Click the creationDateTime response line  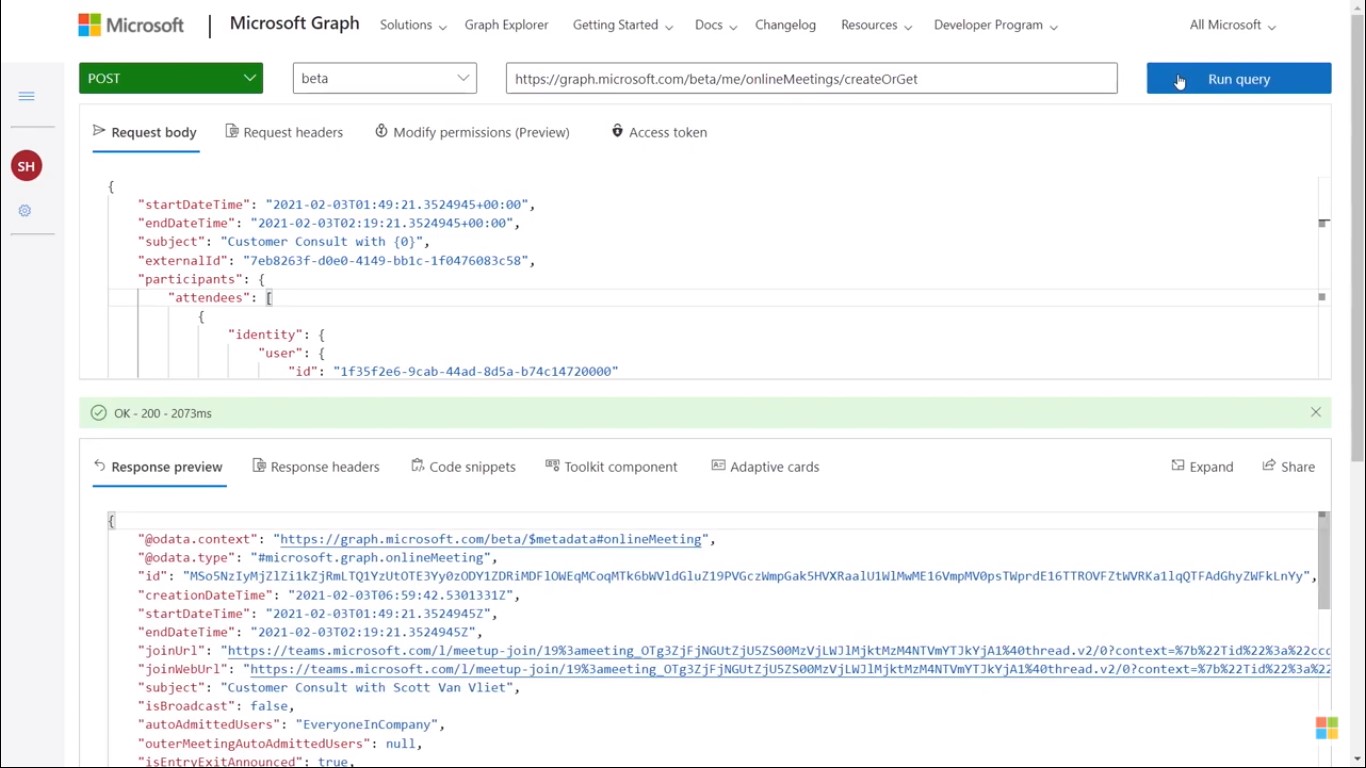(329, 595)
